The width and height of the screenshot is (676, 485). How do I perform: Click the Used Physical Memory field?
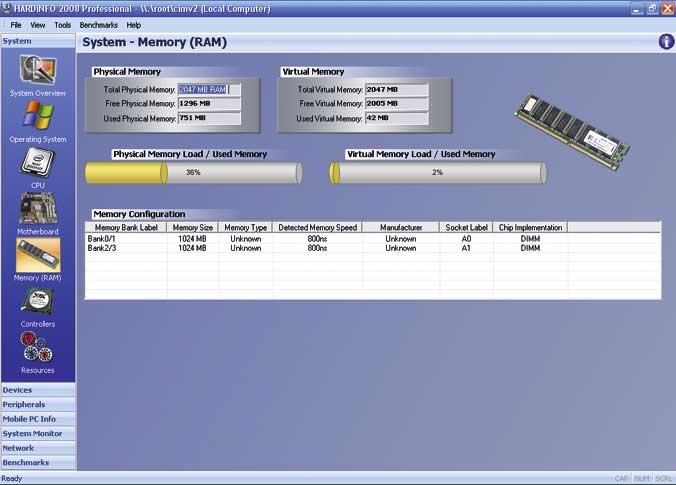[209, 118]
